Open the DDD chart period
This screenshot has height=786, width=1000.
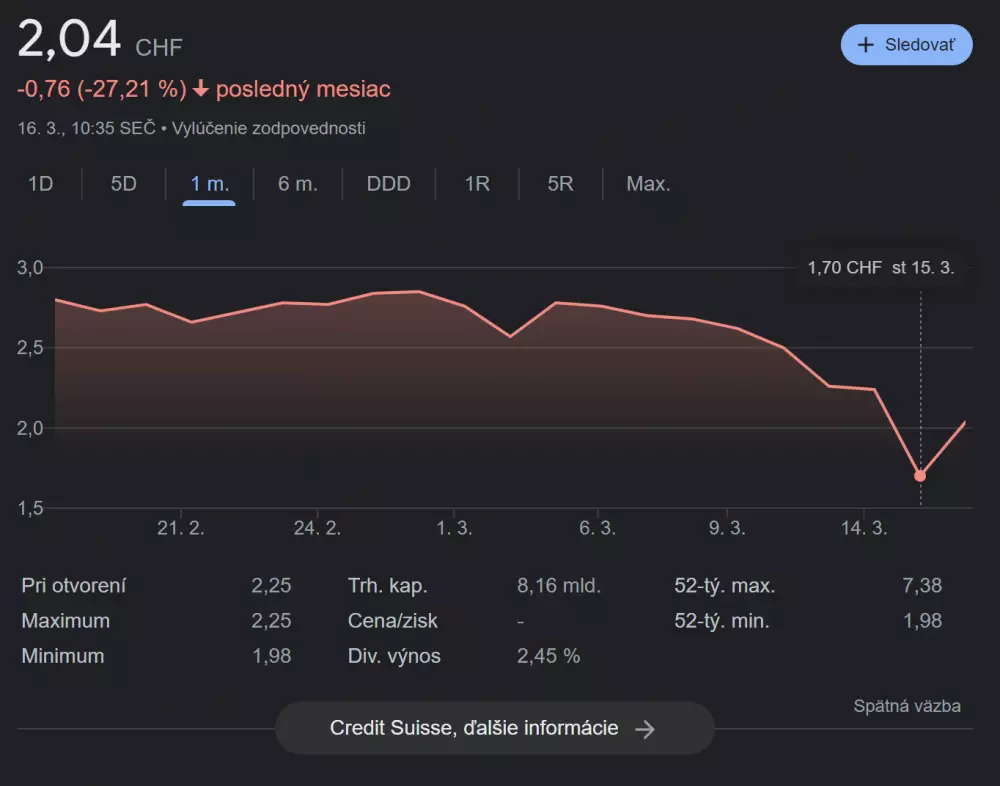(x=388, y=184)
